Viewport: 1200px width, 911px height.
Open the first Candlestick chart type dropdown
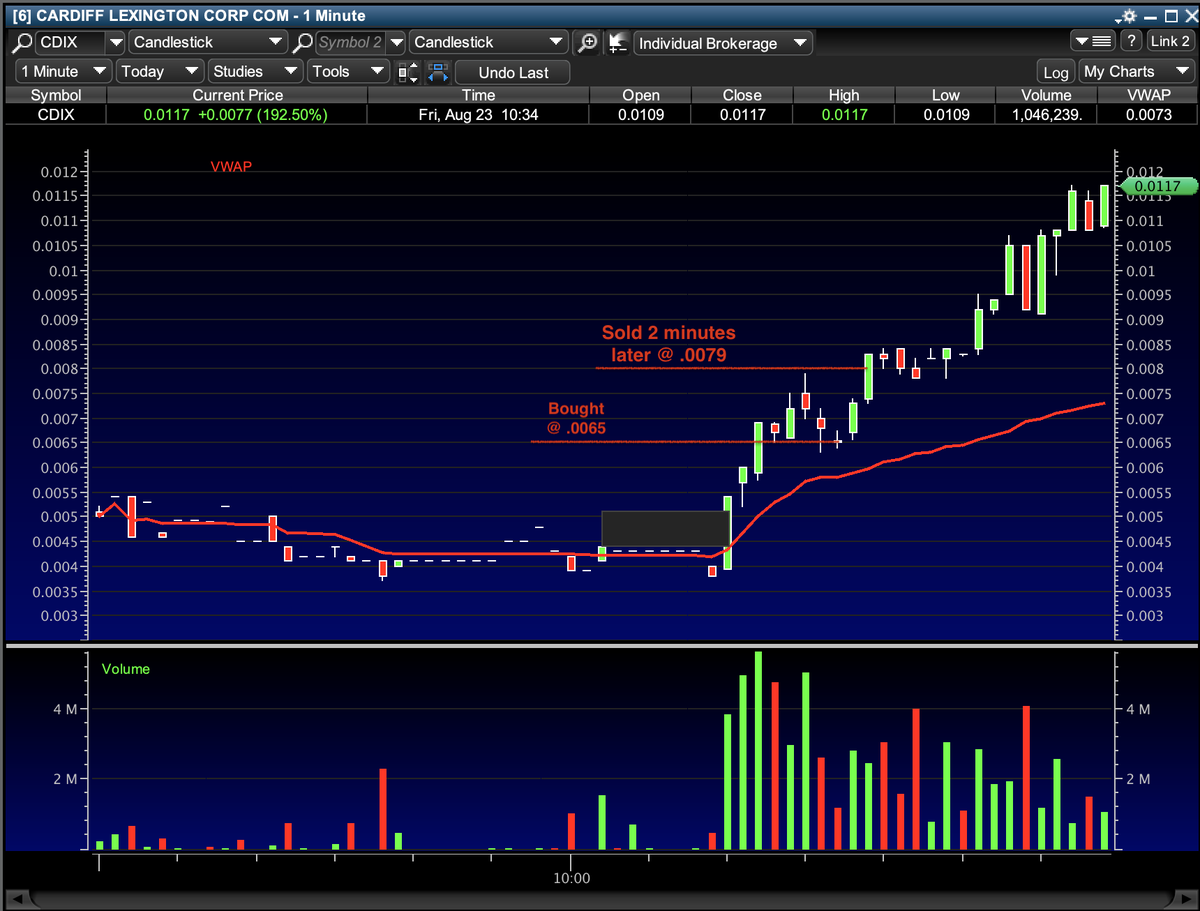pyautogui.click(x=208, y=43)
